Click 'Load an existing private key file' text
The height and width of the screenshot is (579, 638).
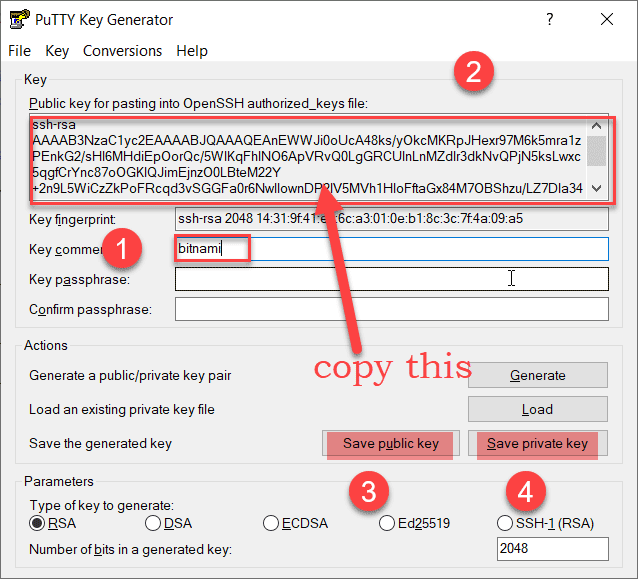(x=122, y=409)
